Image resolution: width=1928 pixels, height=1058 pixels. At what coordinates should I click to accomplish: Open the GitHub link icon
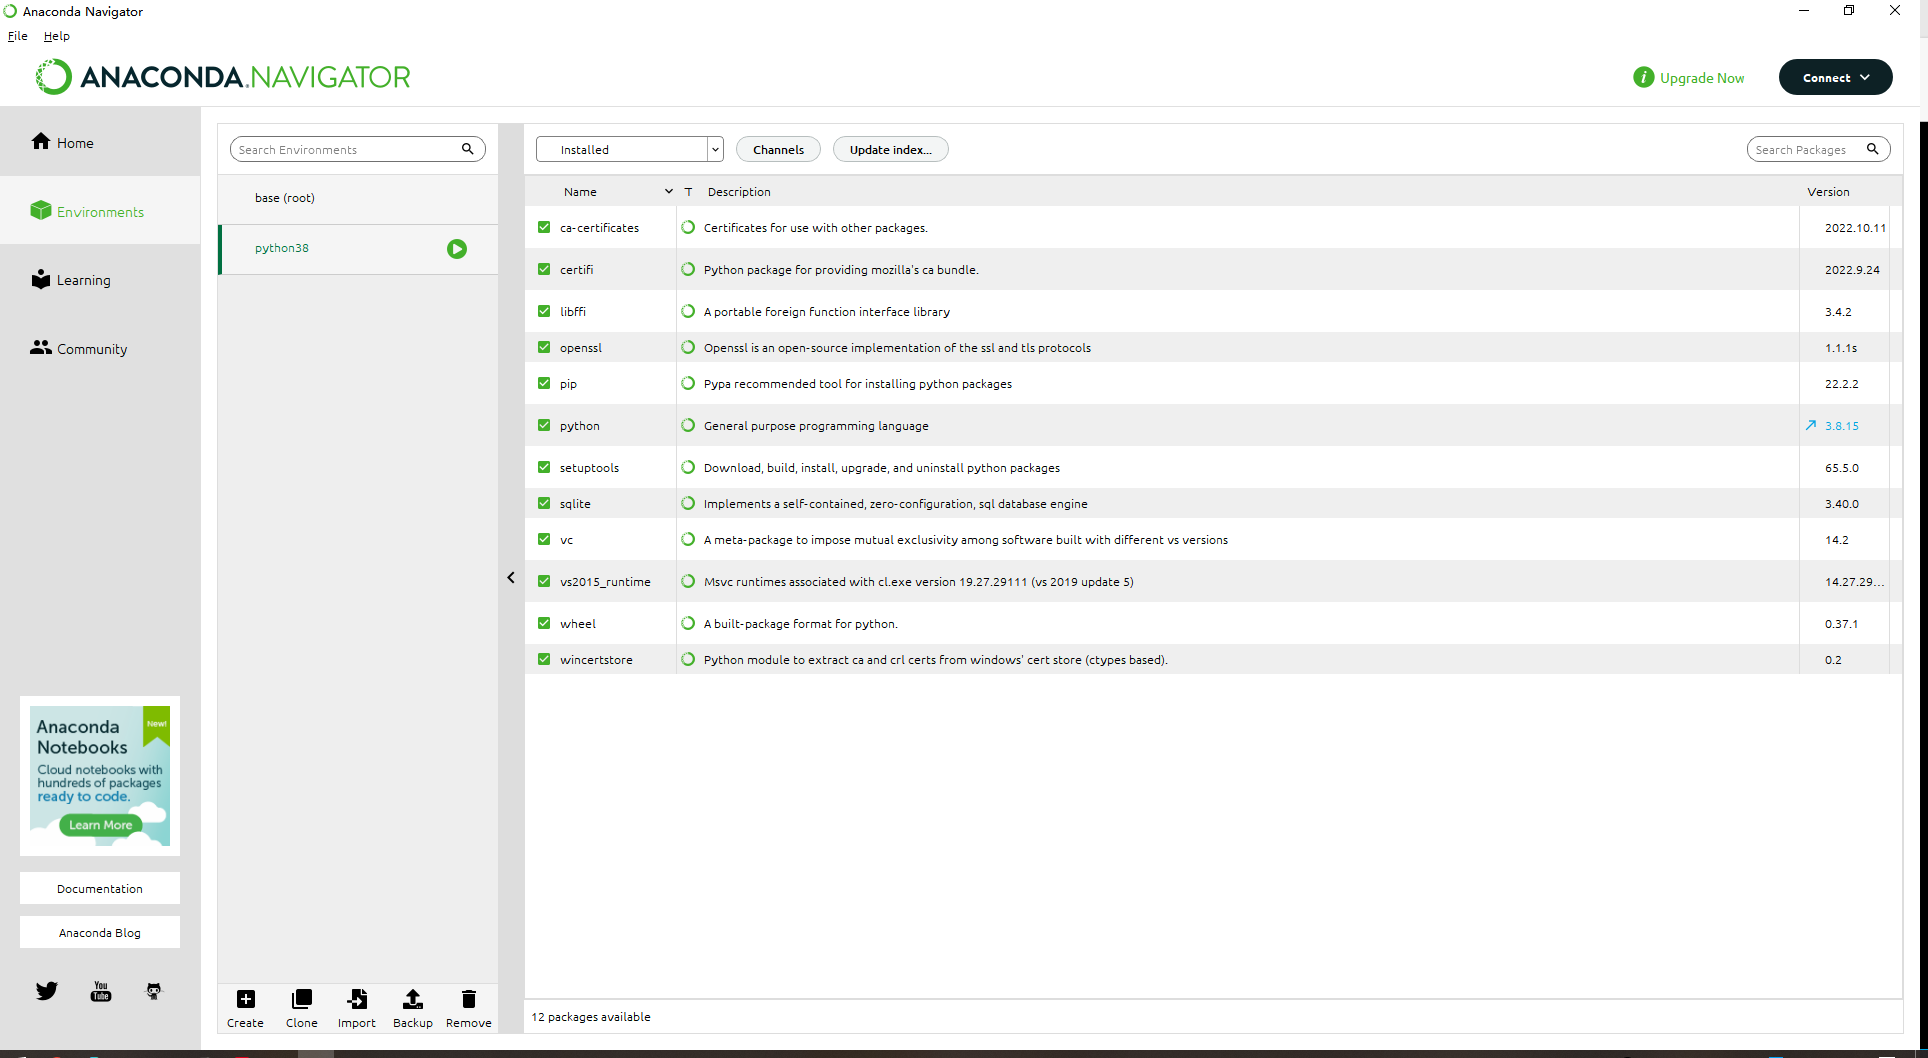click(x=154, y=991)
